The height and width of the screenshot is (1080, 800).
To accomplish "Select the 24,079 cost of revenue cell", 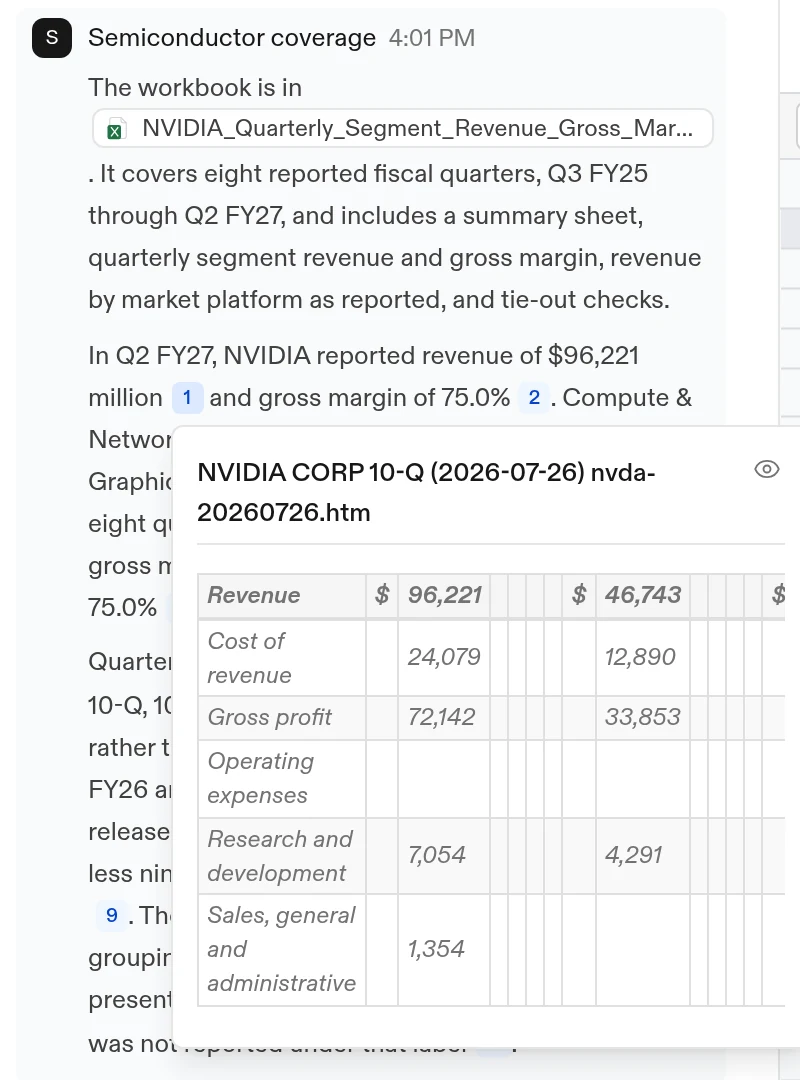I will 444,658.
